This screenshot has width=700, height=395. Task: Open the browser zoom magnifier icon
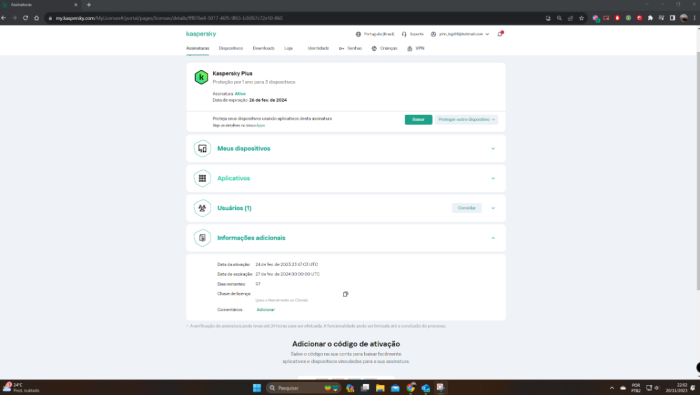(x=559, y=18)
